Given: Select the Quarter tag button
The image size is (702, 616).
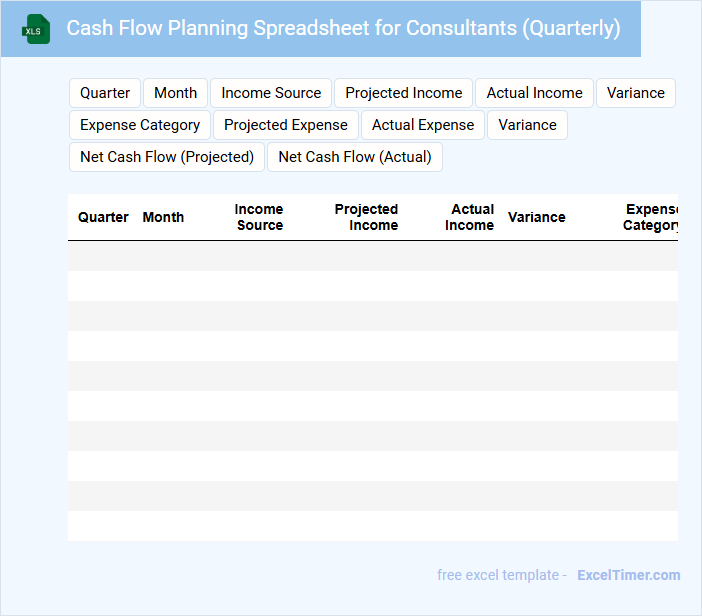Looking at the screenshot, I should [x=105, y=93].
